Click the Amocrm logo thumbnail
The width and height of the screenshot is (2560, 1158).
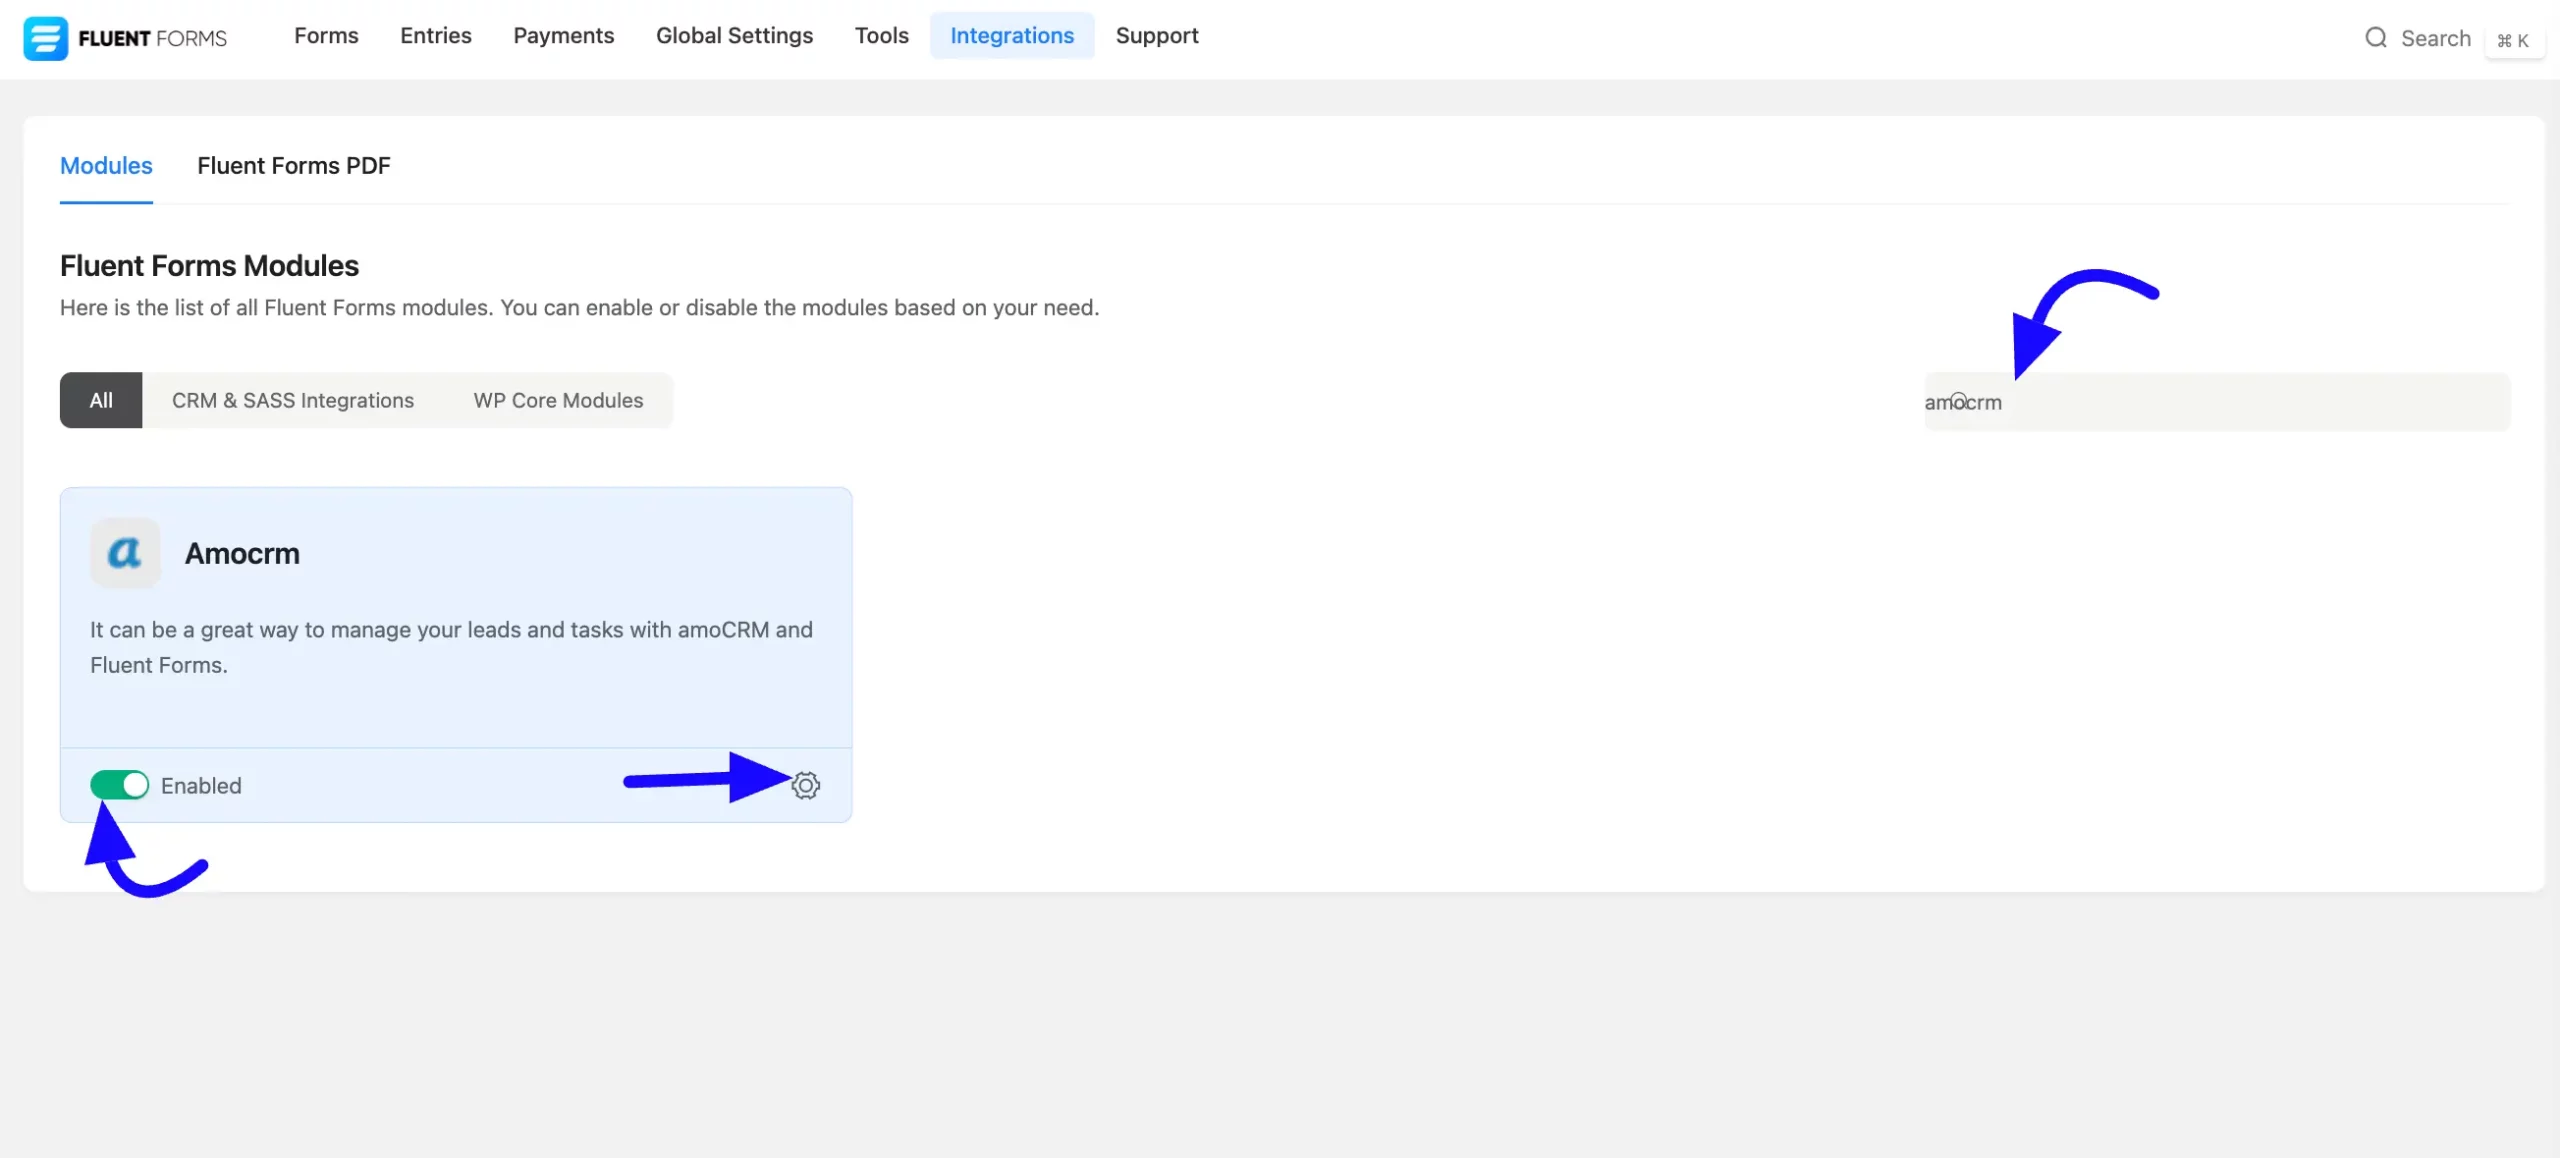[125, 552]
